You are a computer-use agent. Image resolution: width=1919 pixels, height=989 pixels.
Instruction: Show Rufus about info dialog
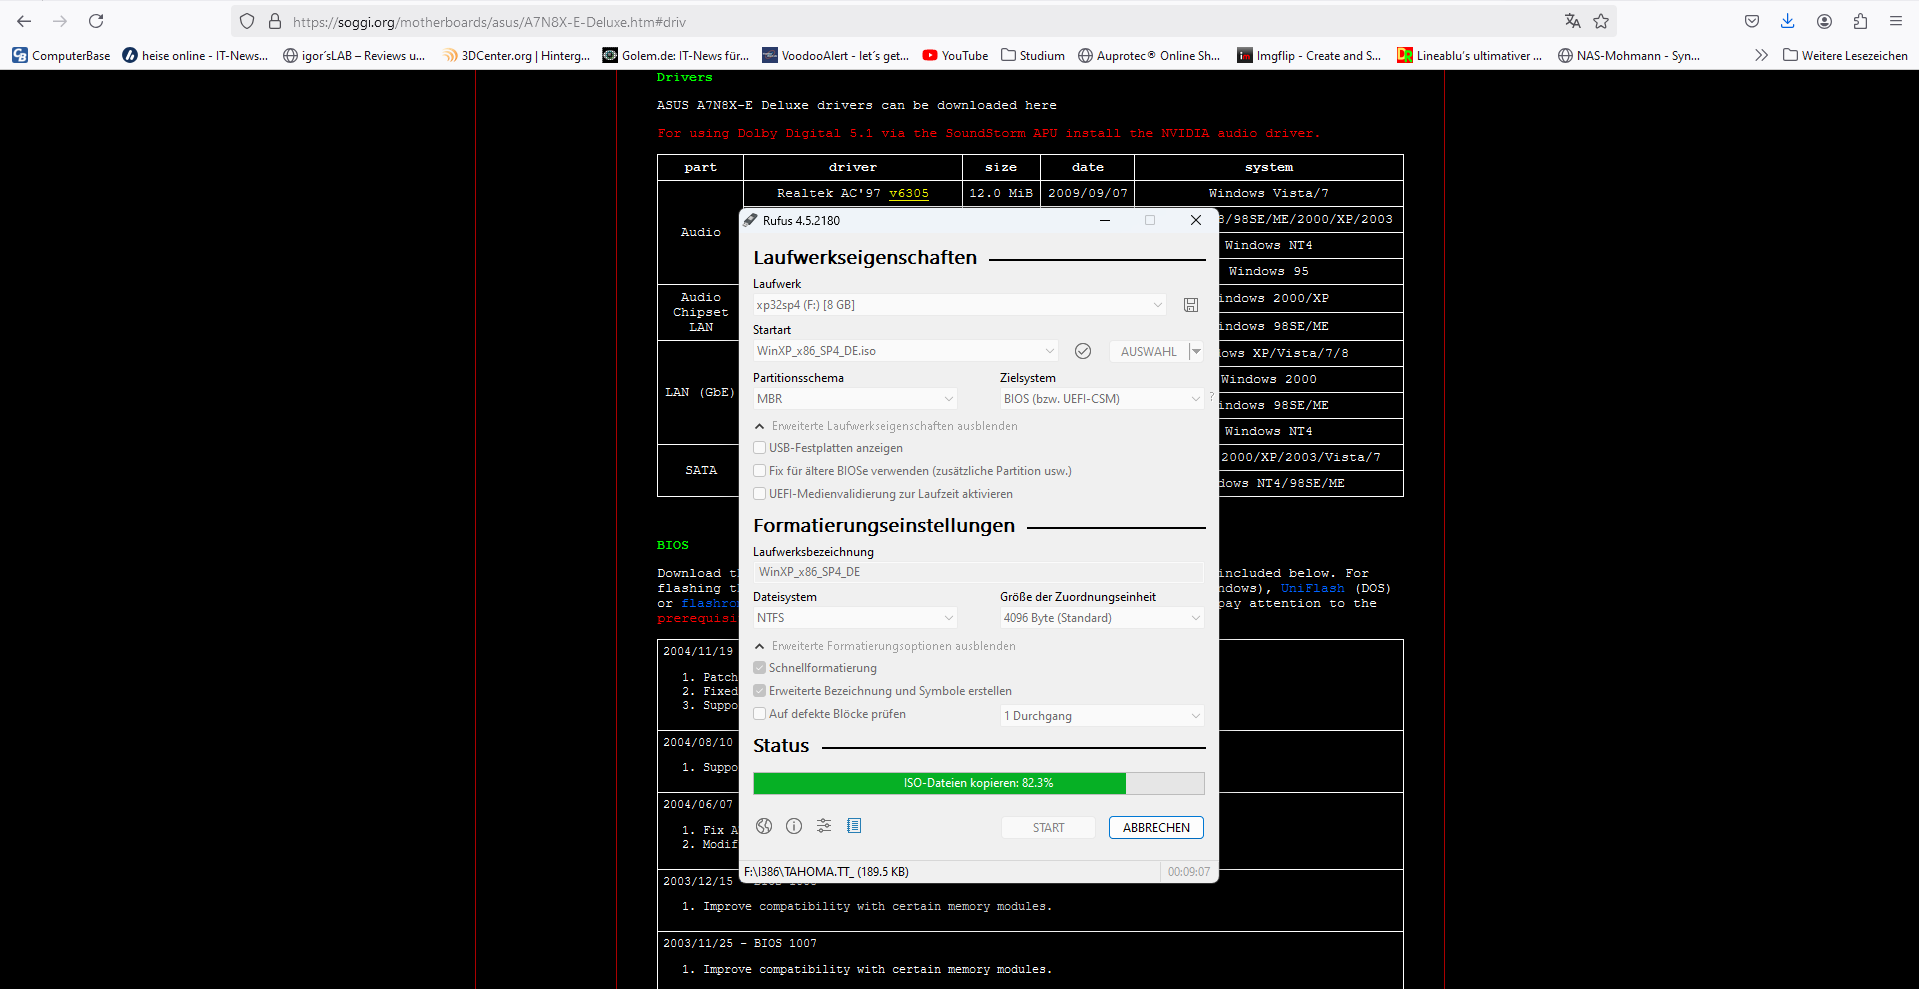click(x=793, y=826)
